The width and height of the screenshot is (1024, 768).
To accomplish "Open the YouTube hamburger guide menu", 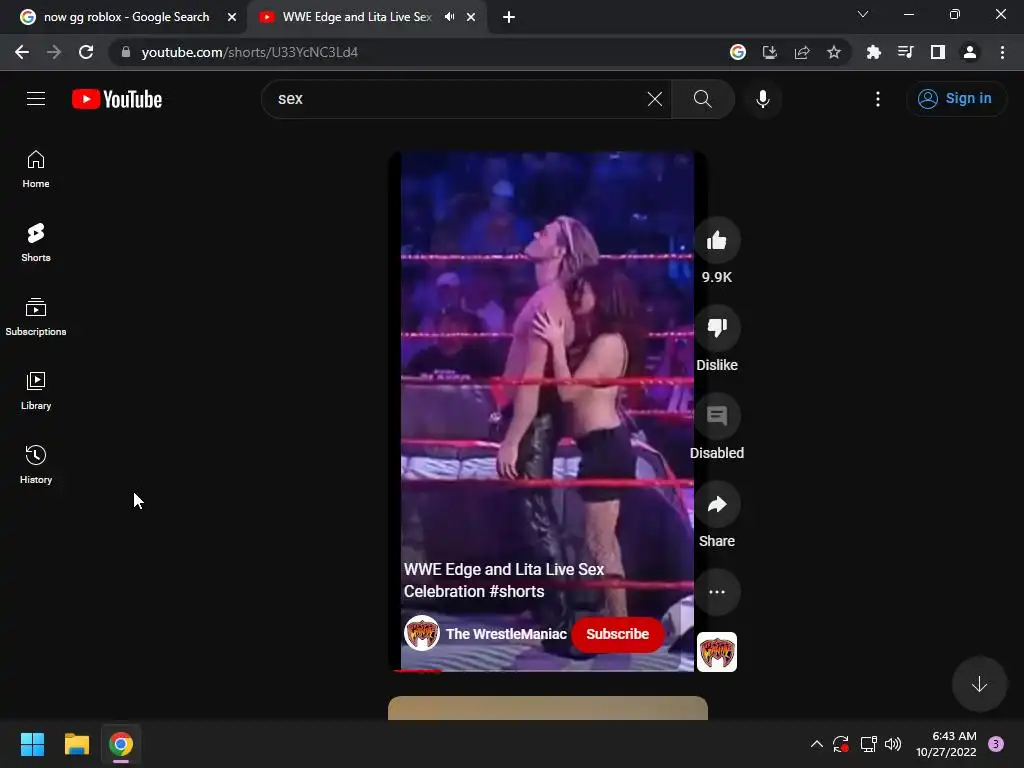I will [x=36, y=99].
